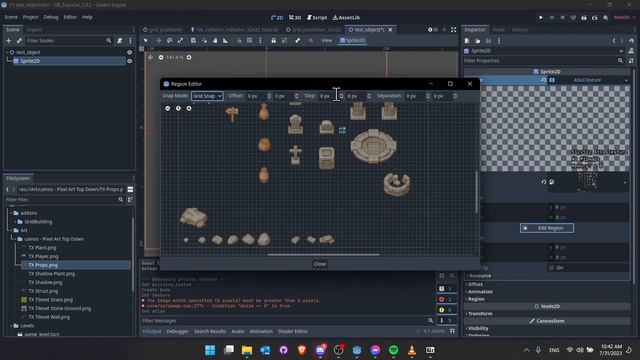640x360 pixels.
Task: Click the Region Editor horizontal scrollbar
Action: [323, 255]
